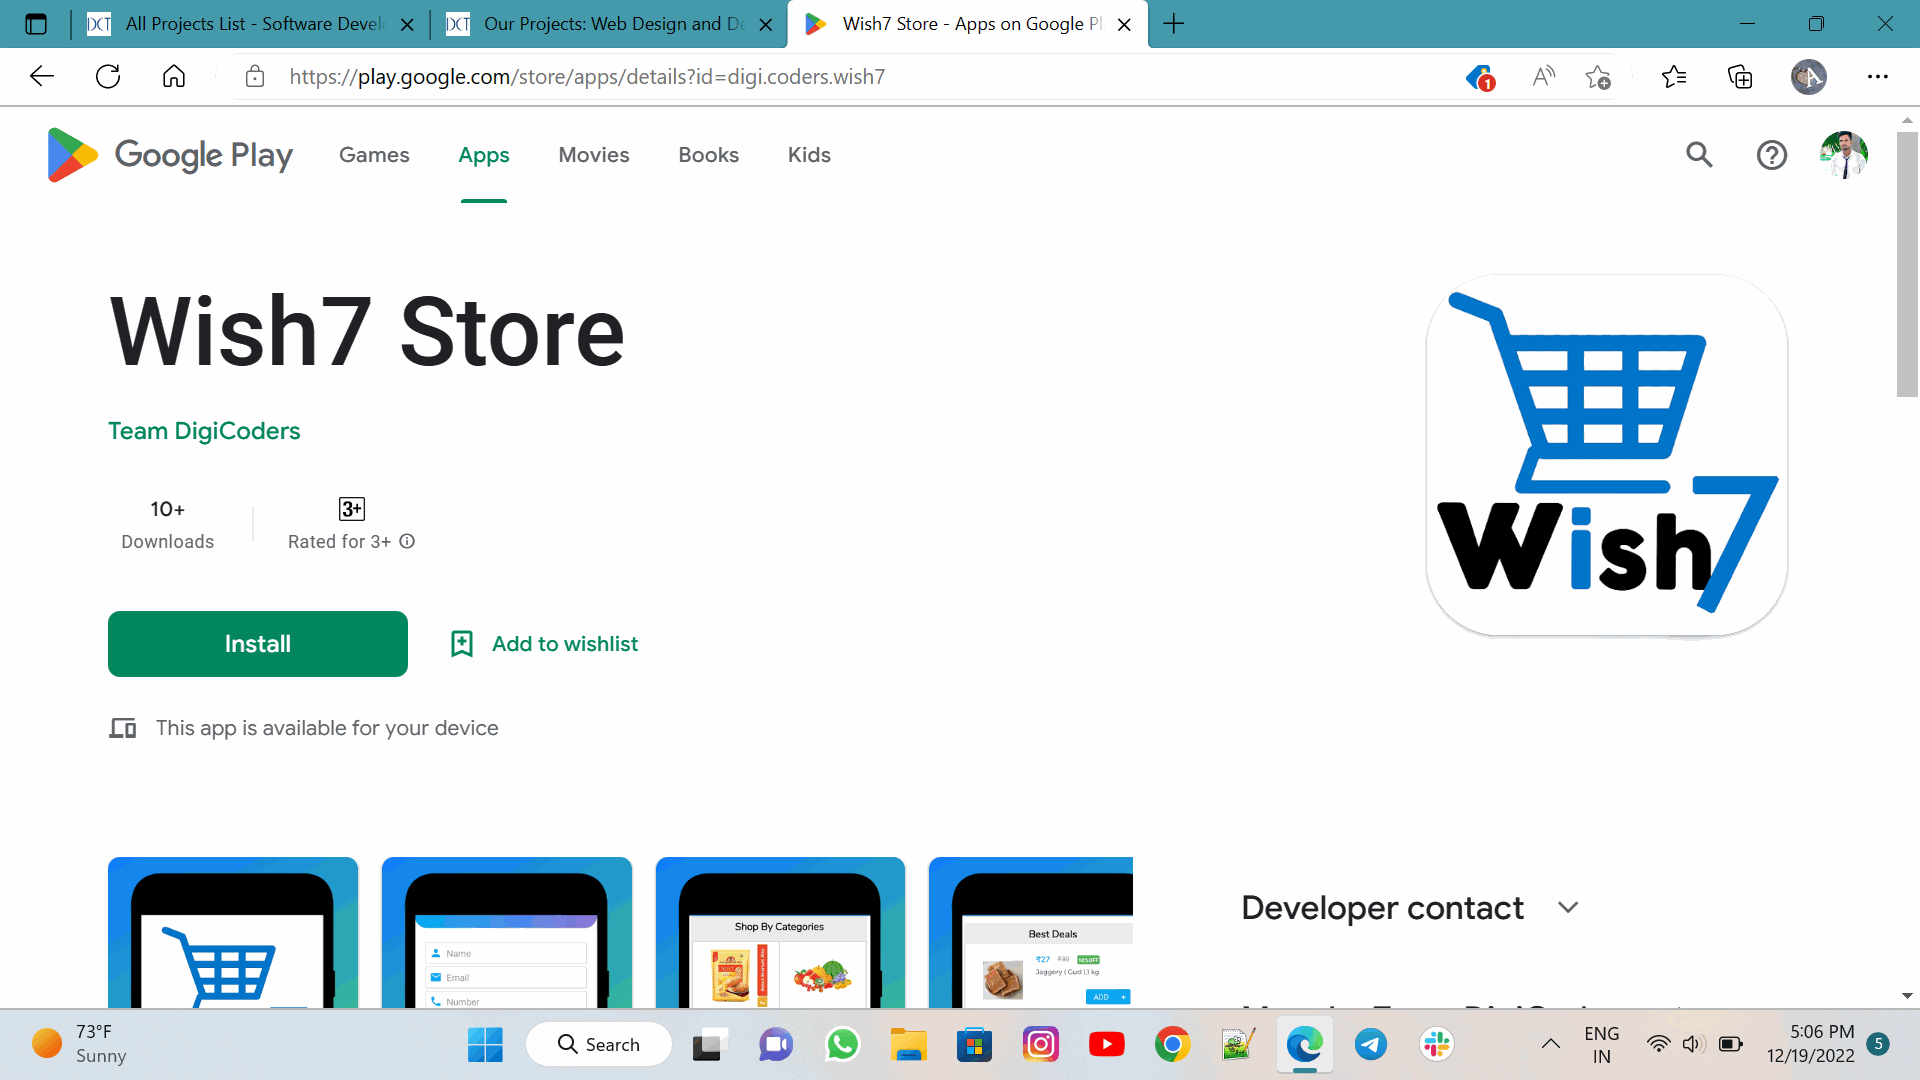
Task: Open the shopping cart screenshot thumbnail
Action: pyautogui.click(x=233, y=932)
